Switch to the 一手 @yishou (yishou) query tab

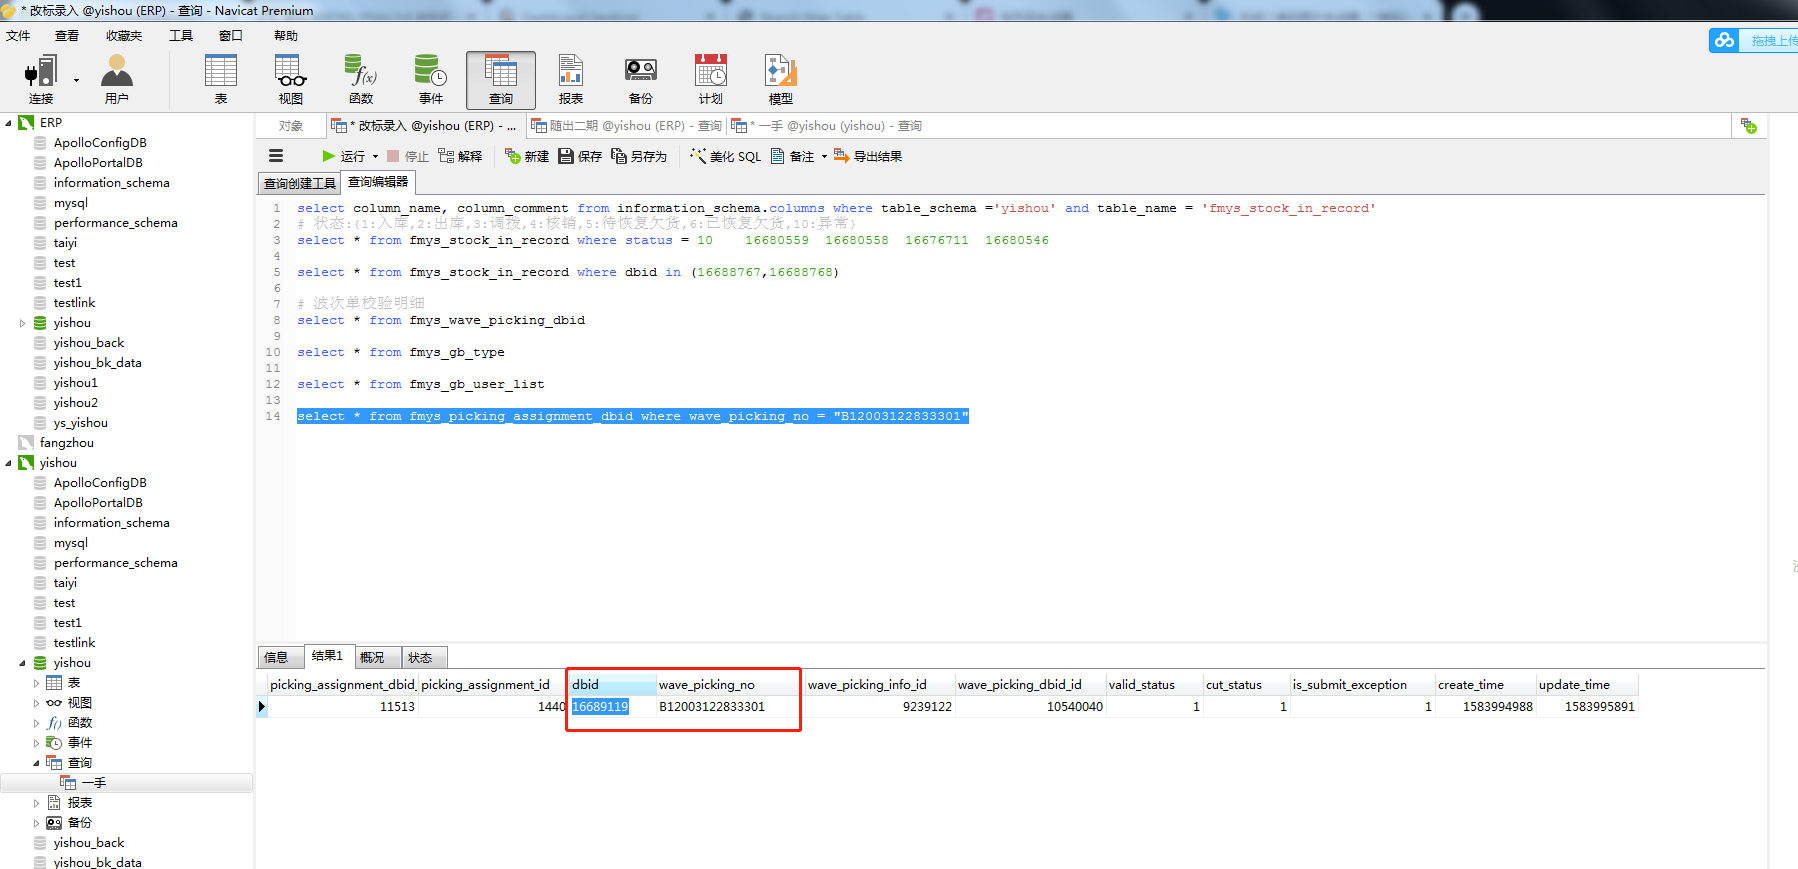tap(828, 126)
